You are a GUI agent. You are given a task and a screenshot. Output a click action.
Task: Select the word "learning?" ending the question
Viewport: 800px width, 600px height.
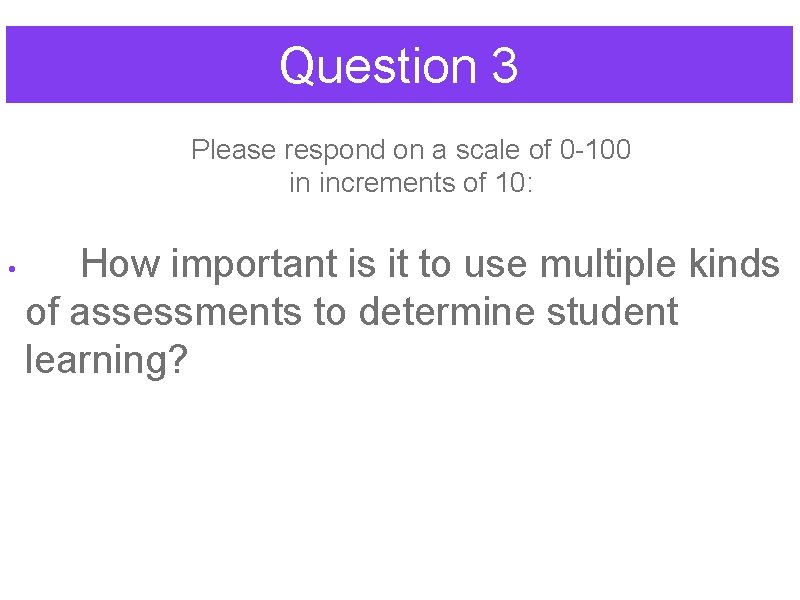107,360
